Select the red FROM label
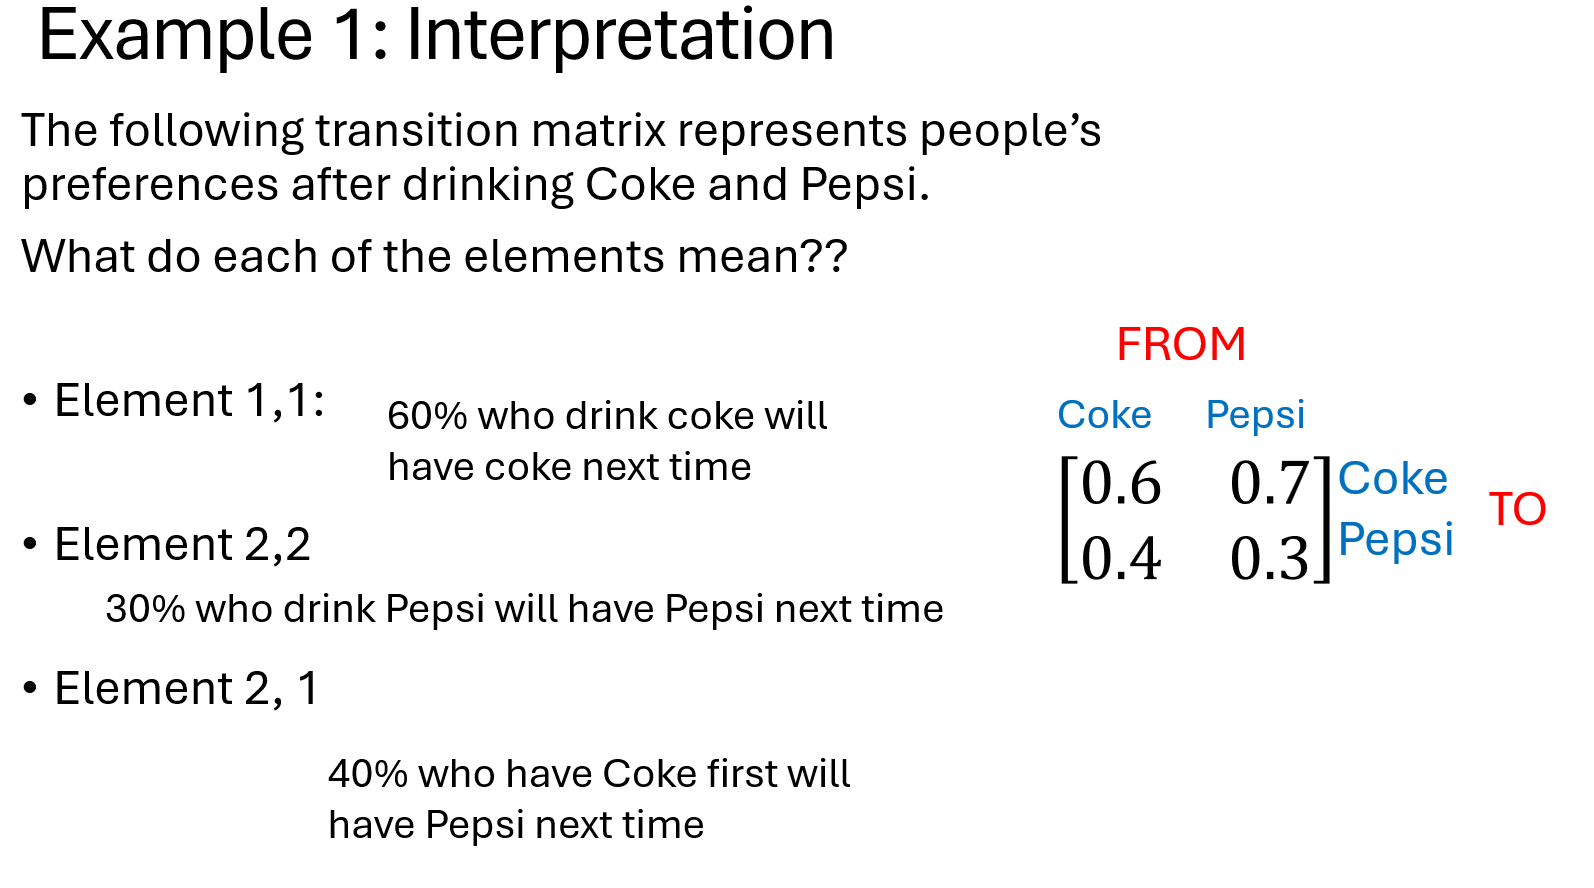Screen dimensions: 1594x888 coord(1181,345)
